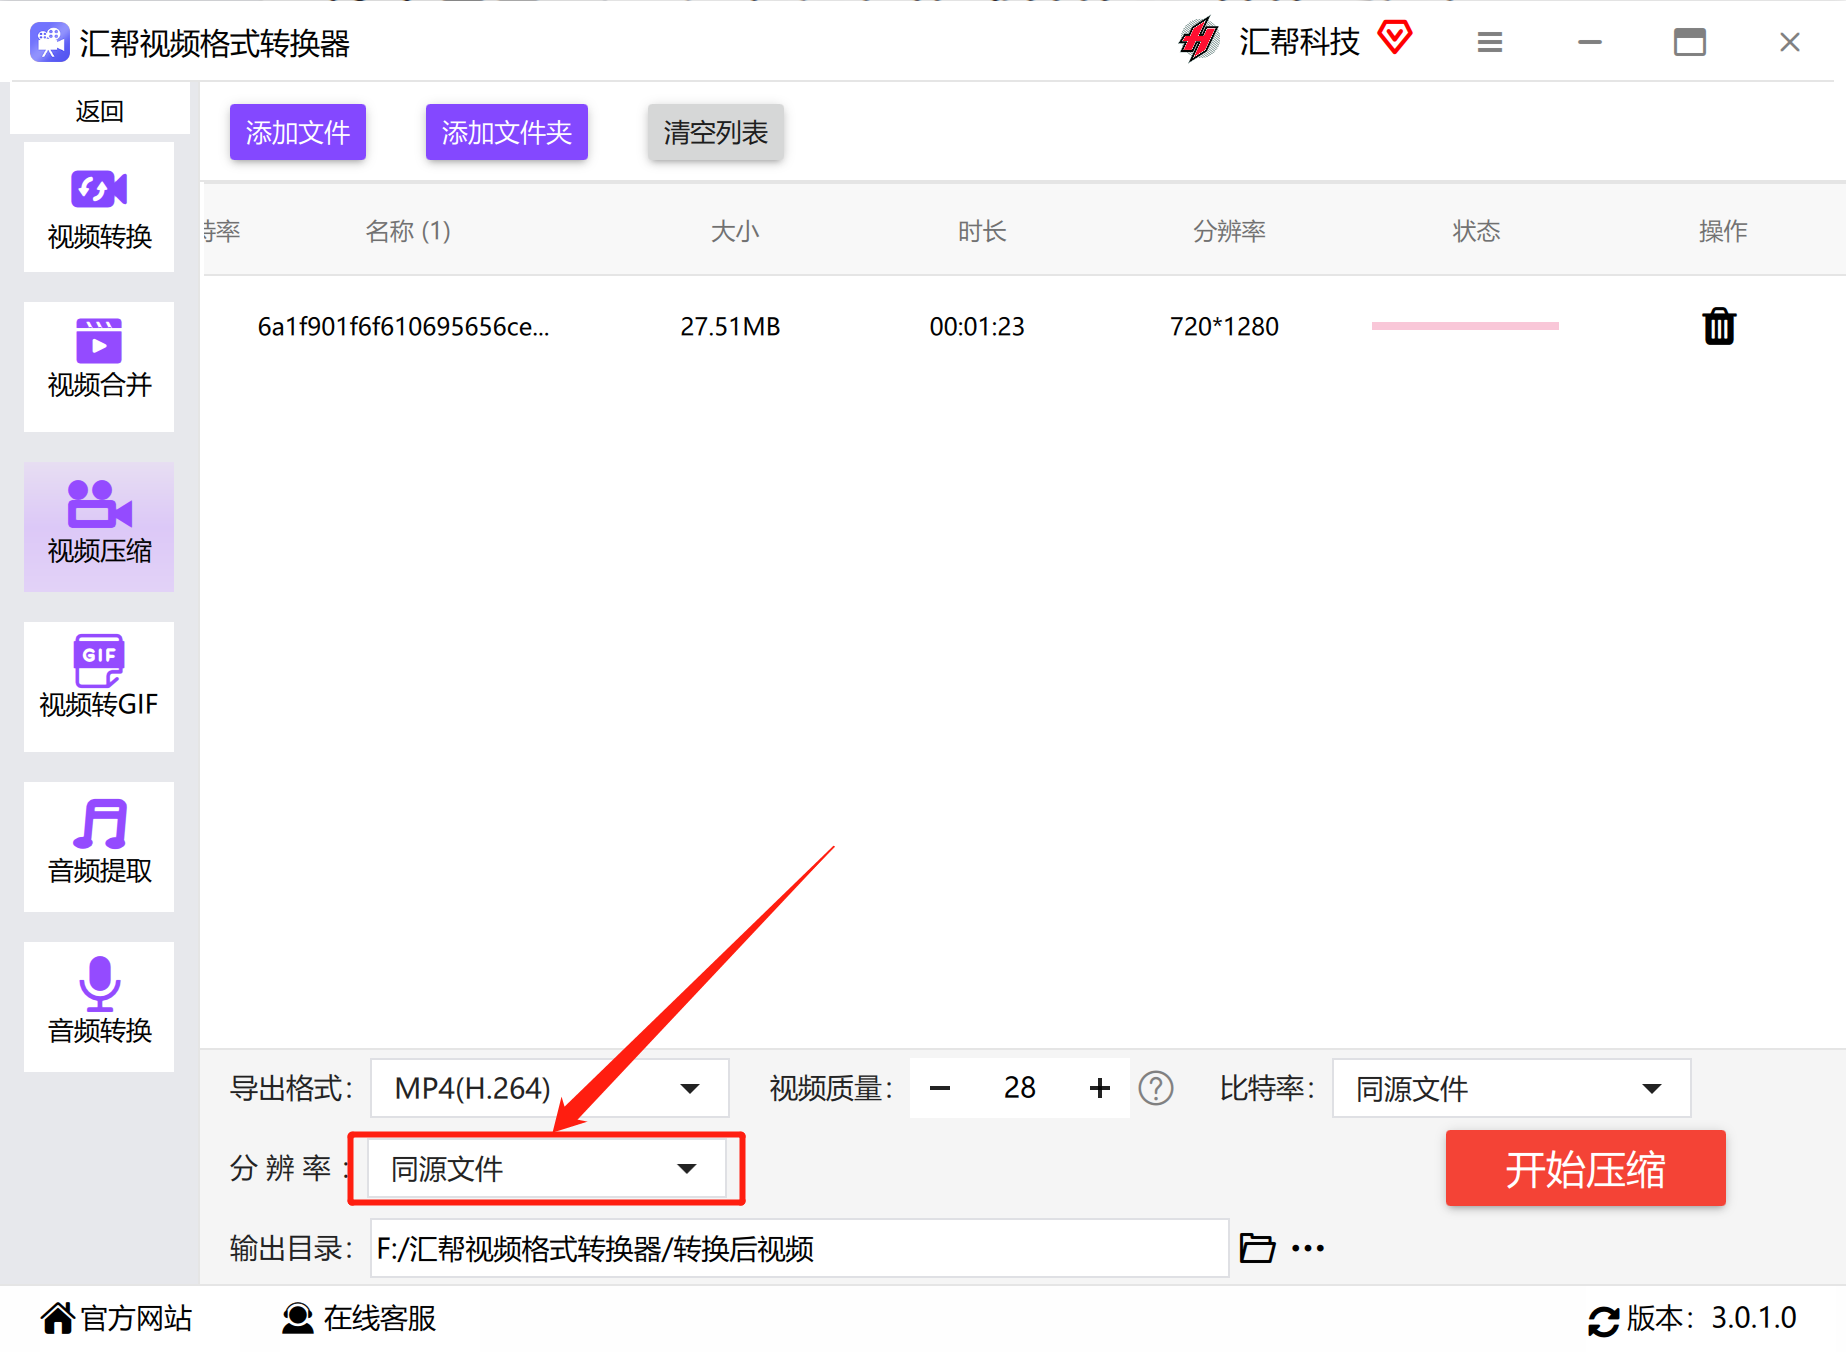
Task: Click 添加文件 add file button
Action: point(298,132)
